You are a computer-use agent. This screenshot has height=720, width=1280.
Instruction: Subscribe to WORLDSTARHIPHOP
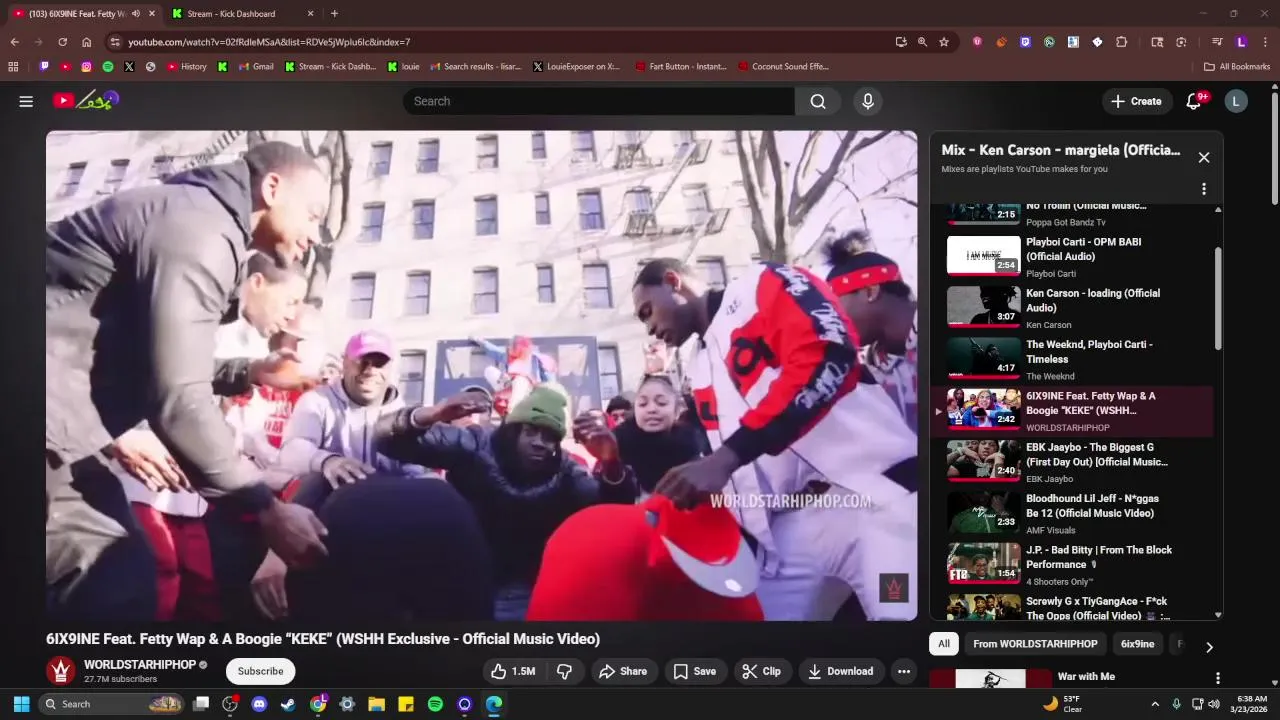click(x=260, y=671)
